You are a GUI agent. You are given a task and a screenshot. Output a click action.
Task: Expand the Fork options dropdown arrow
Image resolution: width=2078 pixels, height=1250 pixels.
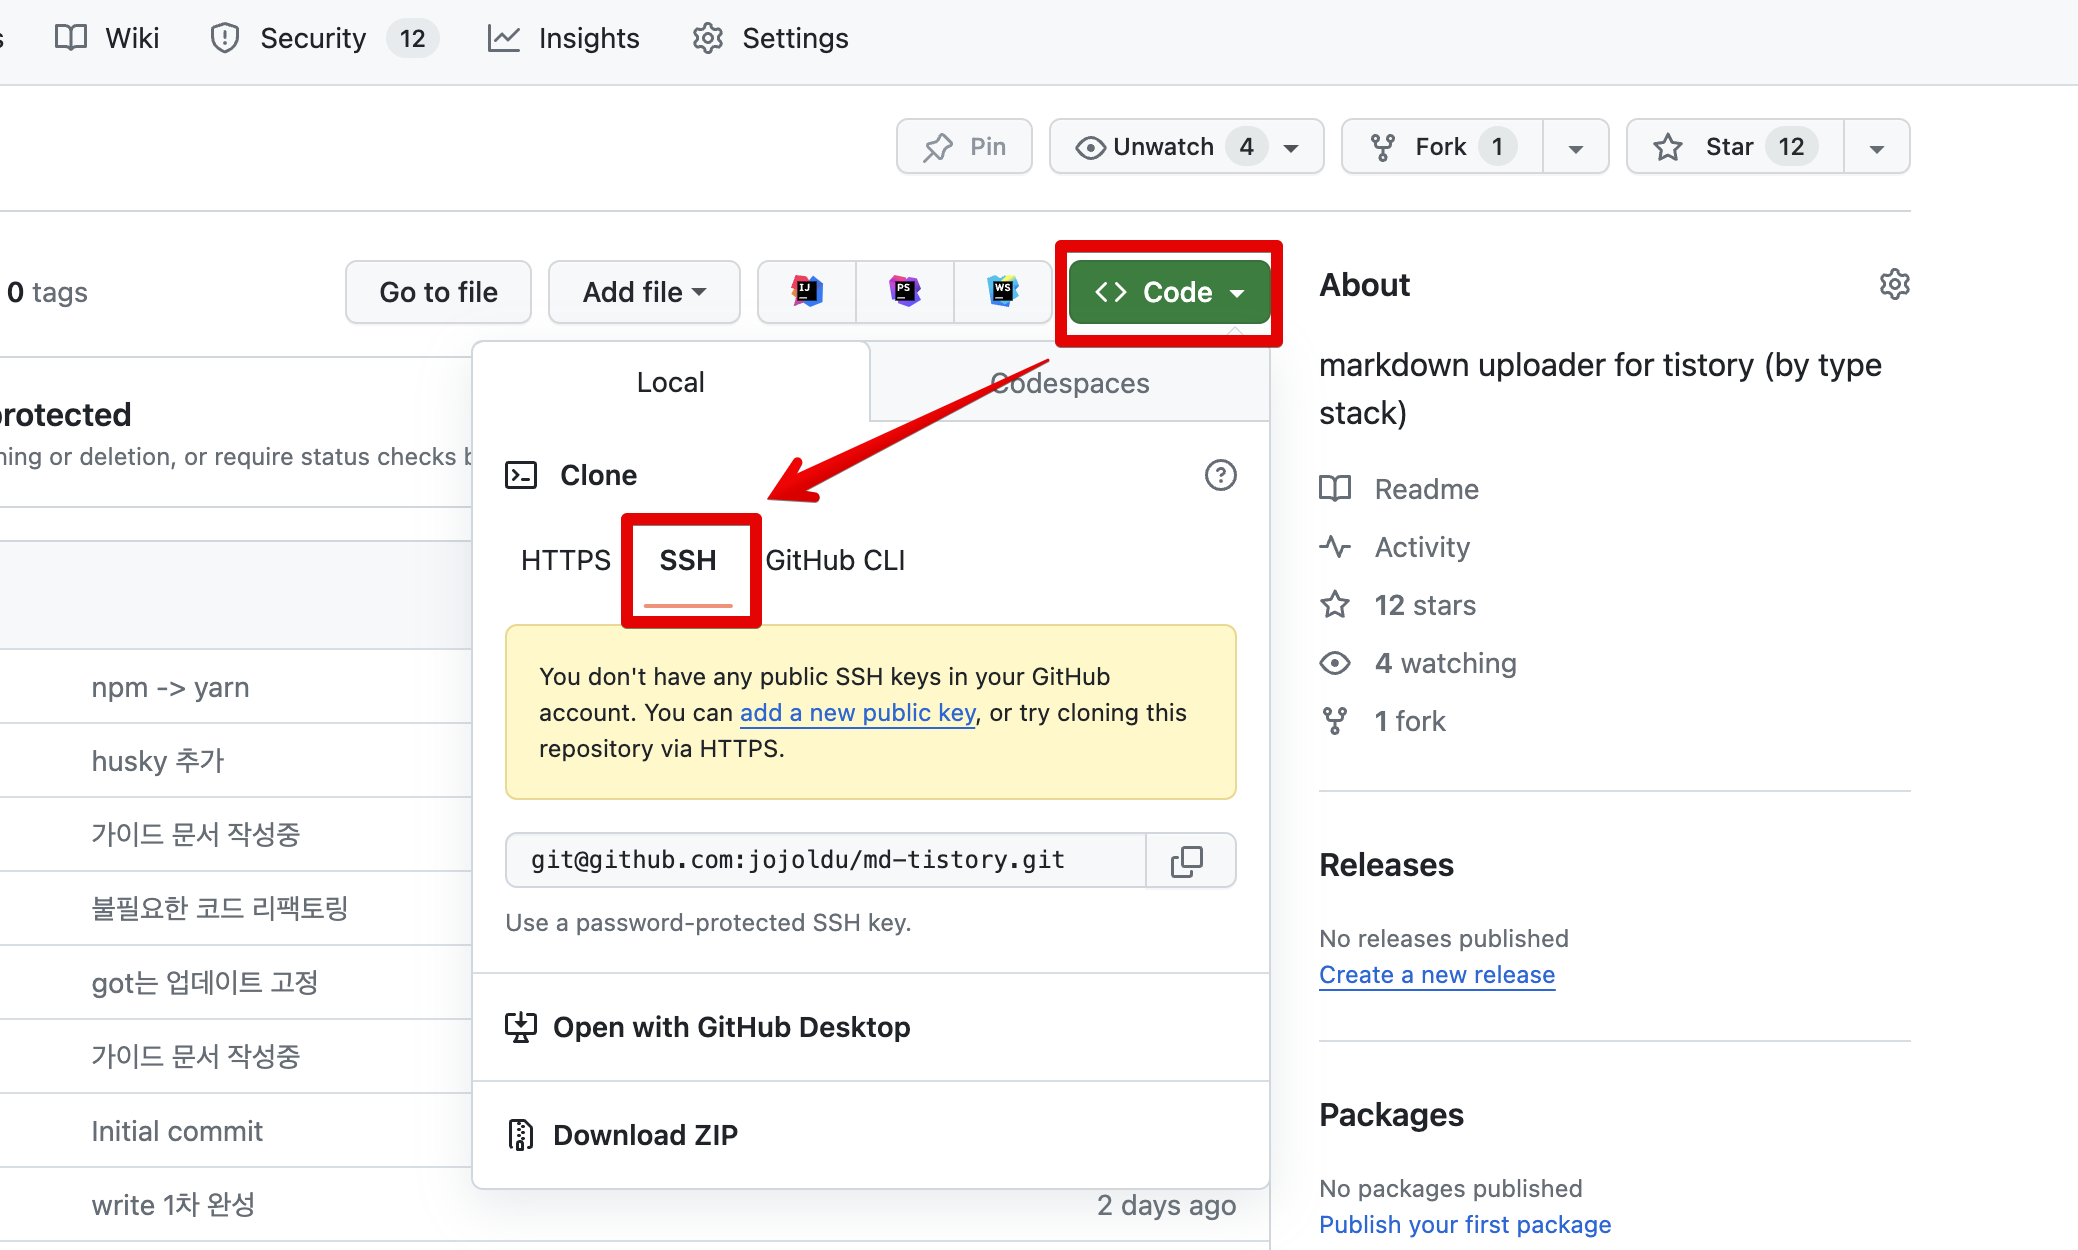point(1576,148)
